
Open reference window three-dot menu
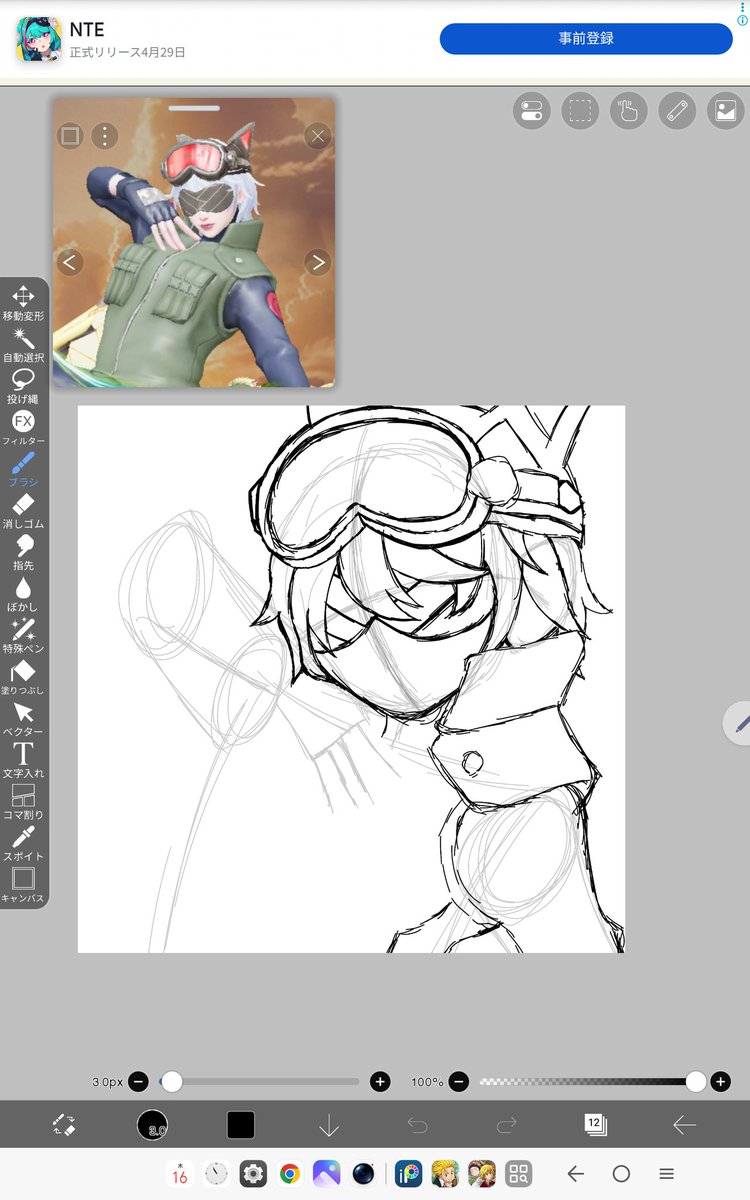(104, 136)
